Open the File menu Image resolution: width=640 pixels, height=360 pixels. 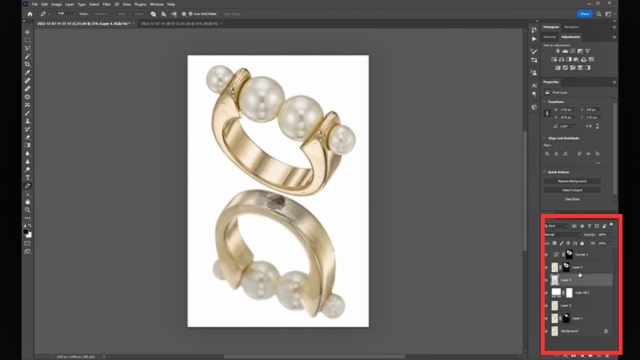point(35,4)
